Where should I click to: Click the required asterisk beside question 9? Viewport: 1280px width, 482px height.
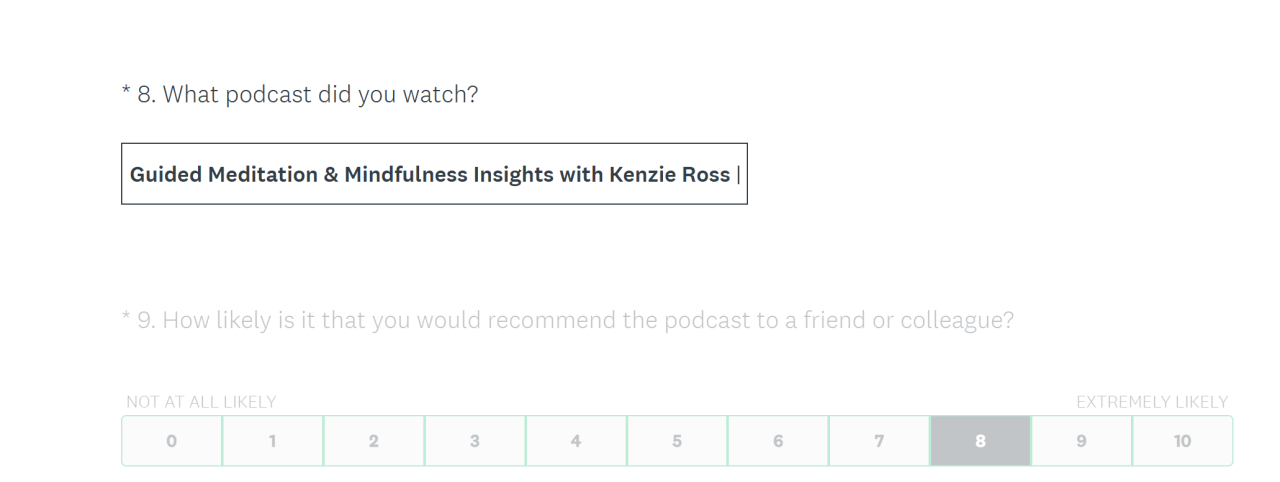[x=126, y=319]
